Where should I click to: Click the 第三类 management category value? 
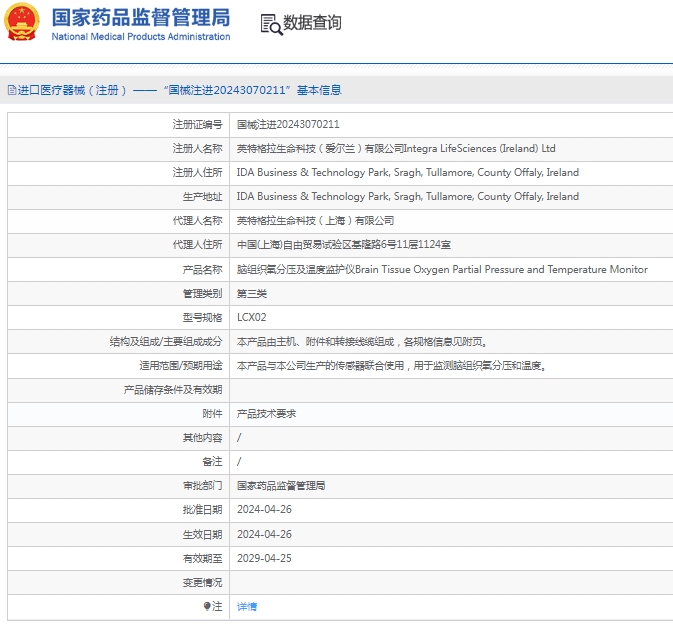point(252,294)
